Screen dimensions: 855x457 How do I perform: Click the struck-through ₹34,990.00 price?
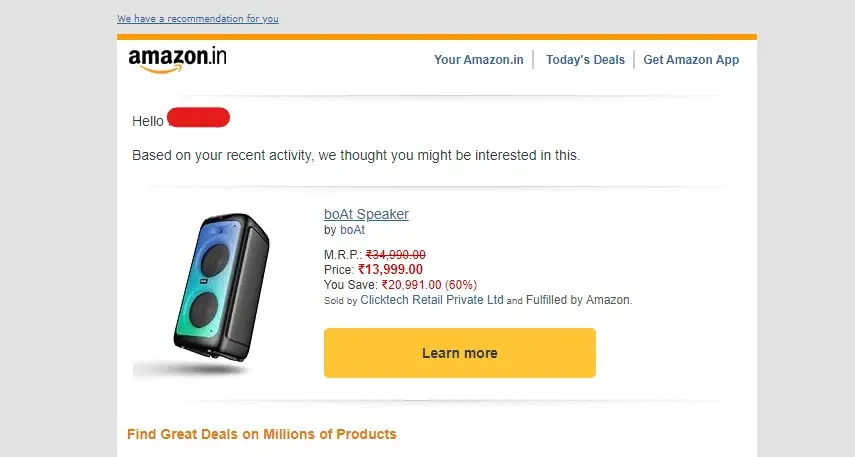pos(396,254)
